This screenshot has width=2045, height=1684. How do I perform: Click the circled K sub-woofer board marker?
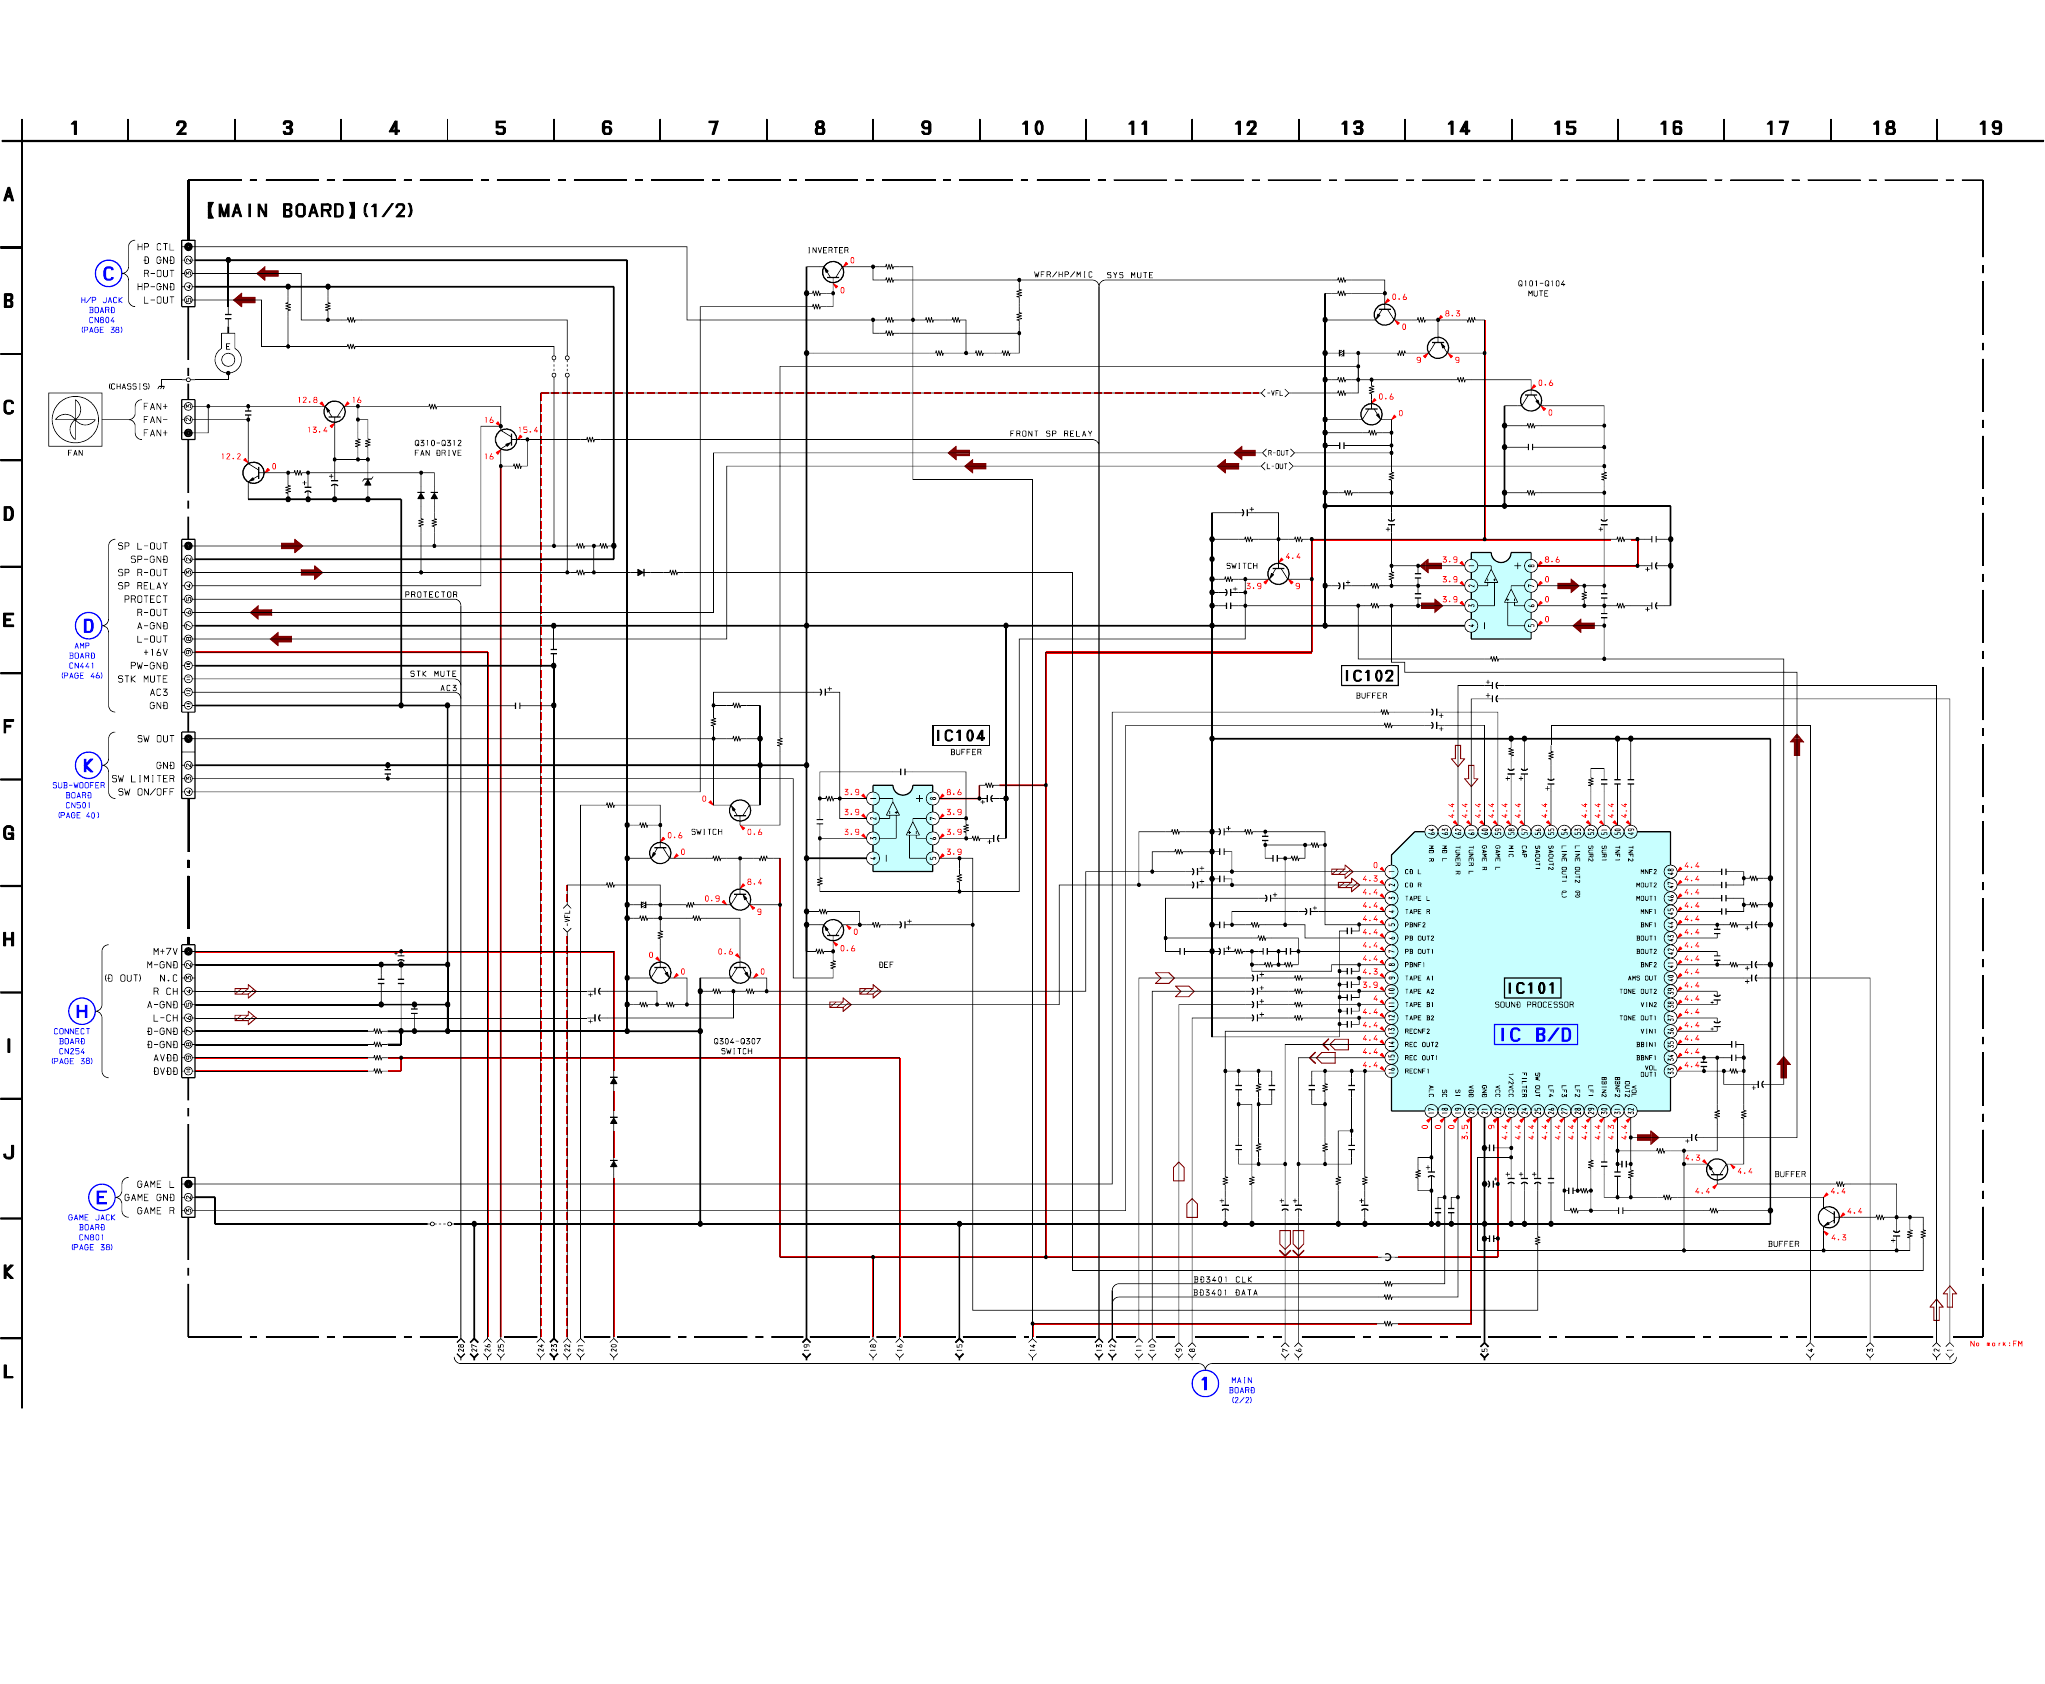(88, 766)
